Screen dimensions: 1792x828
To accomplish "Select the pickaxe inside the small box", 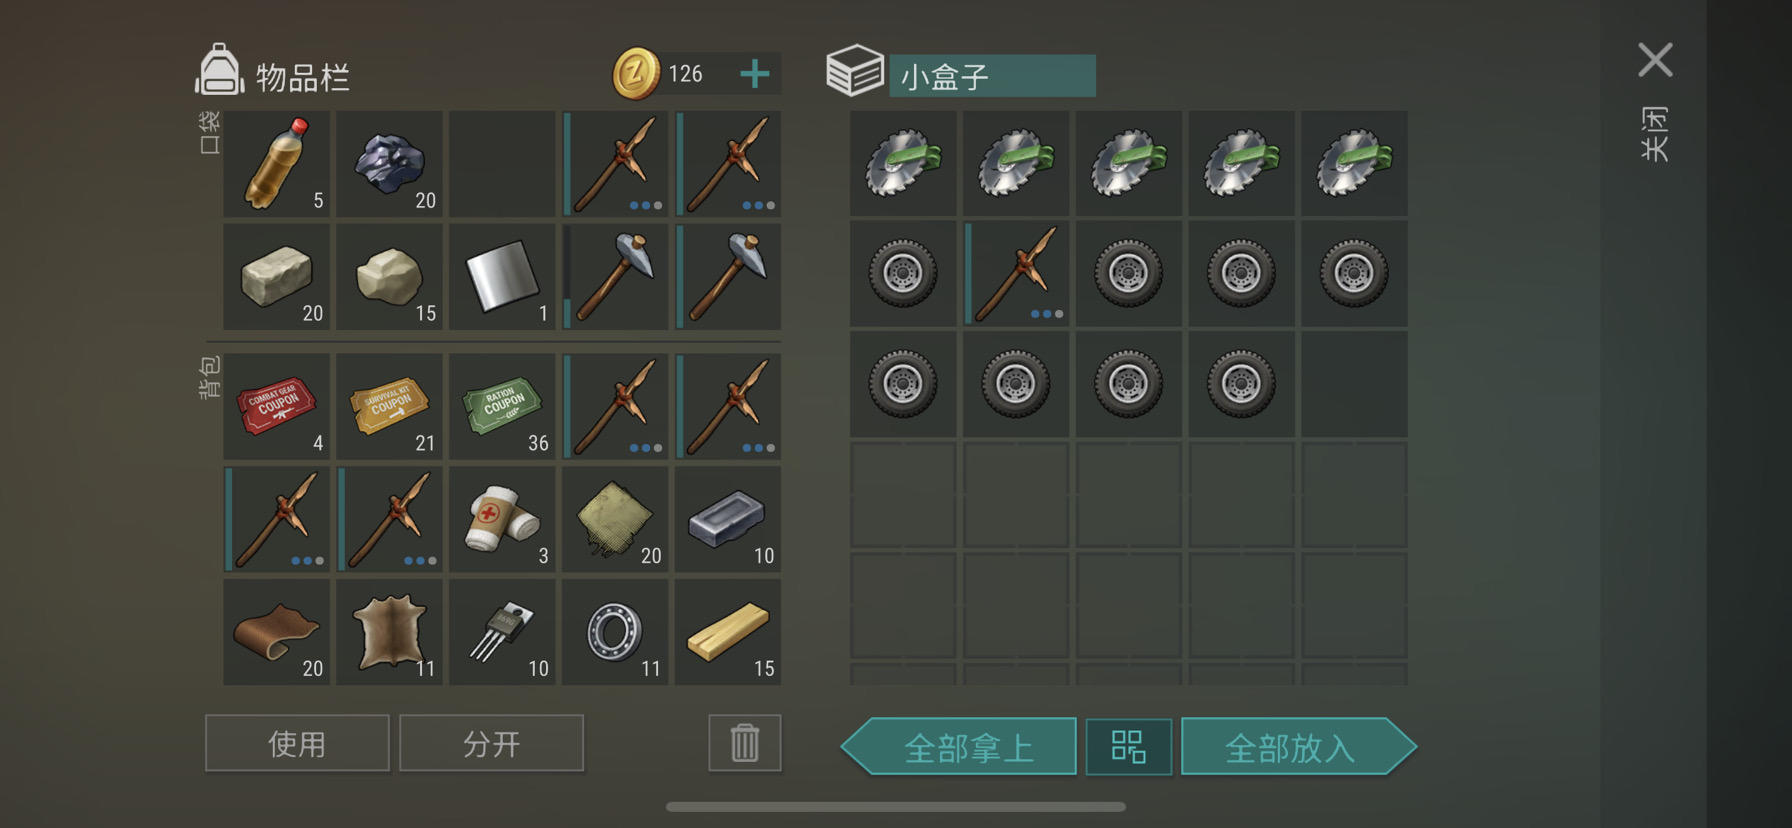I will 1016,273.
